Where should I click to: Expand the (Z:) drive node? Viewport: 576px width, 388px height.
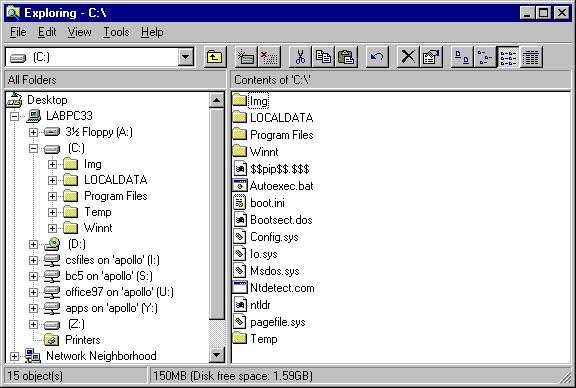pyautogui.click(x=33, y=324)
